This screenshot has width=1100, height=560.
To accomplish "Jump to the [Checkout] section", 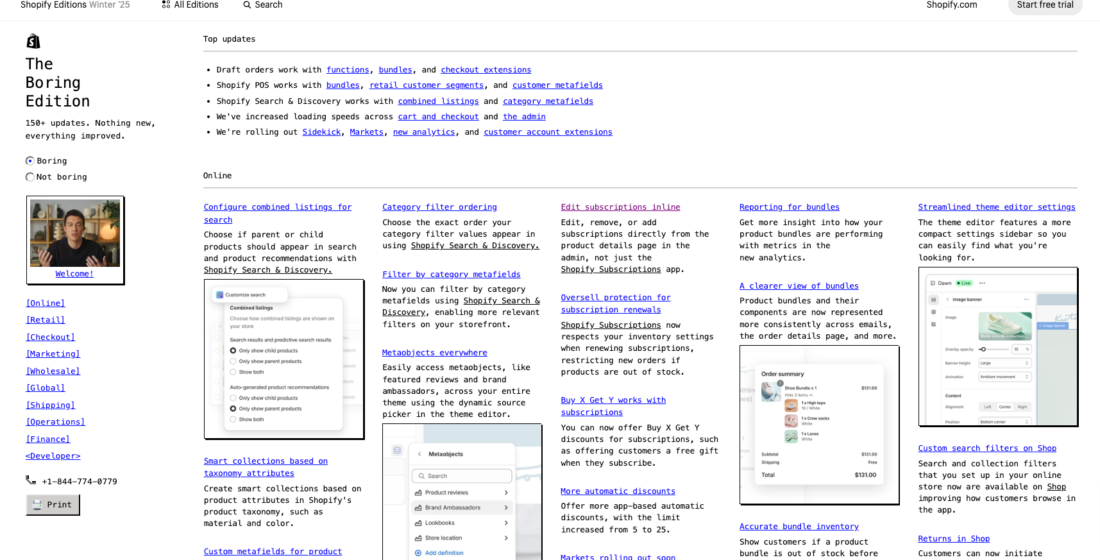I will click(x=51, y=337).
